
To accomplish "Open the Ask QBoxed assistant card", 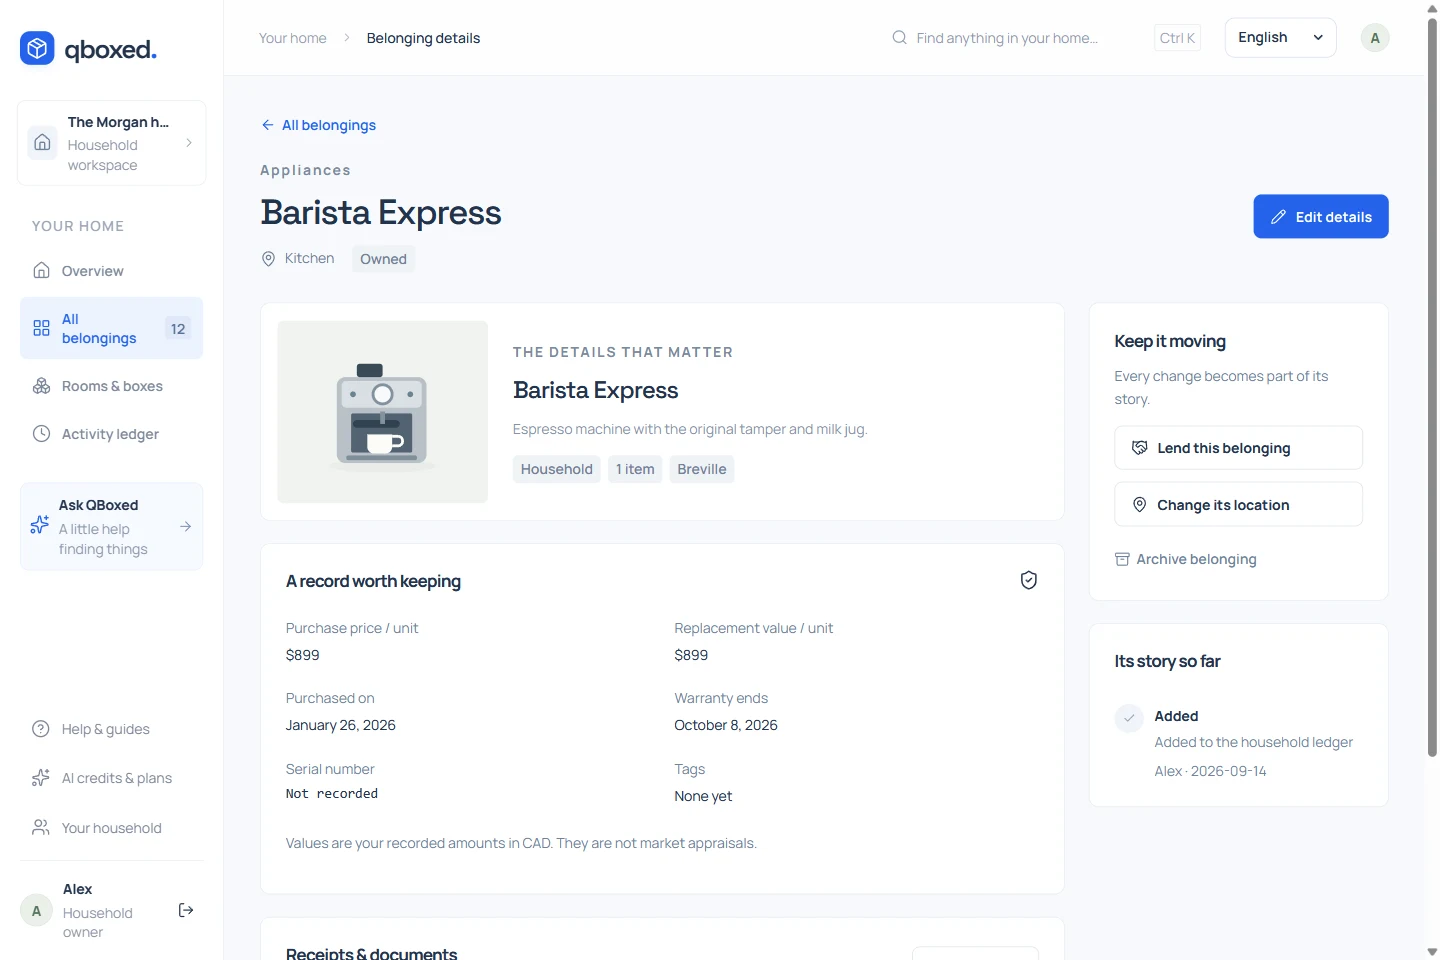I will (111, 527).
